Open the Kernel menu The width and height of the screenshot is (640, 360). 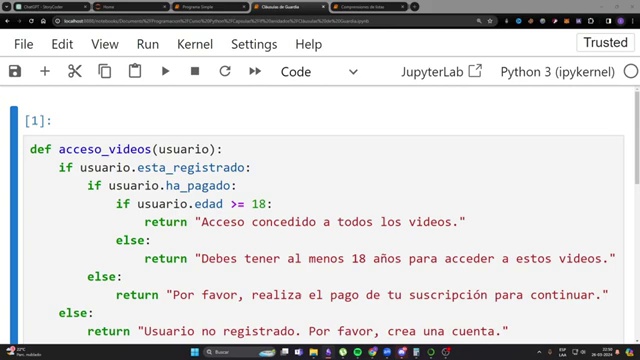click(195, 44)
